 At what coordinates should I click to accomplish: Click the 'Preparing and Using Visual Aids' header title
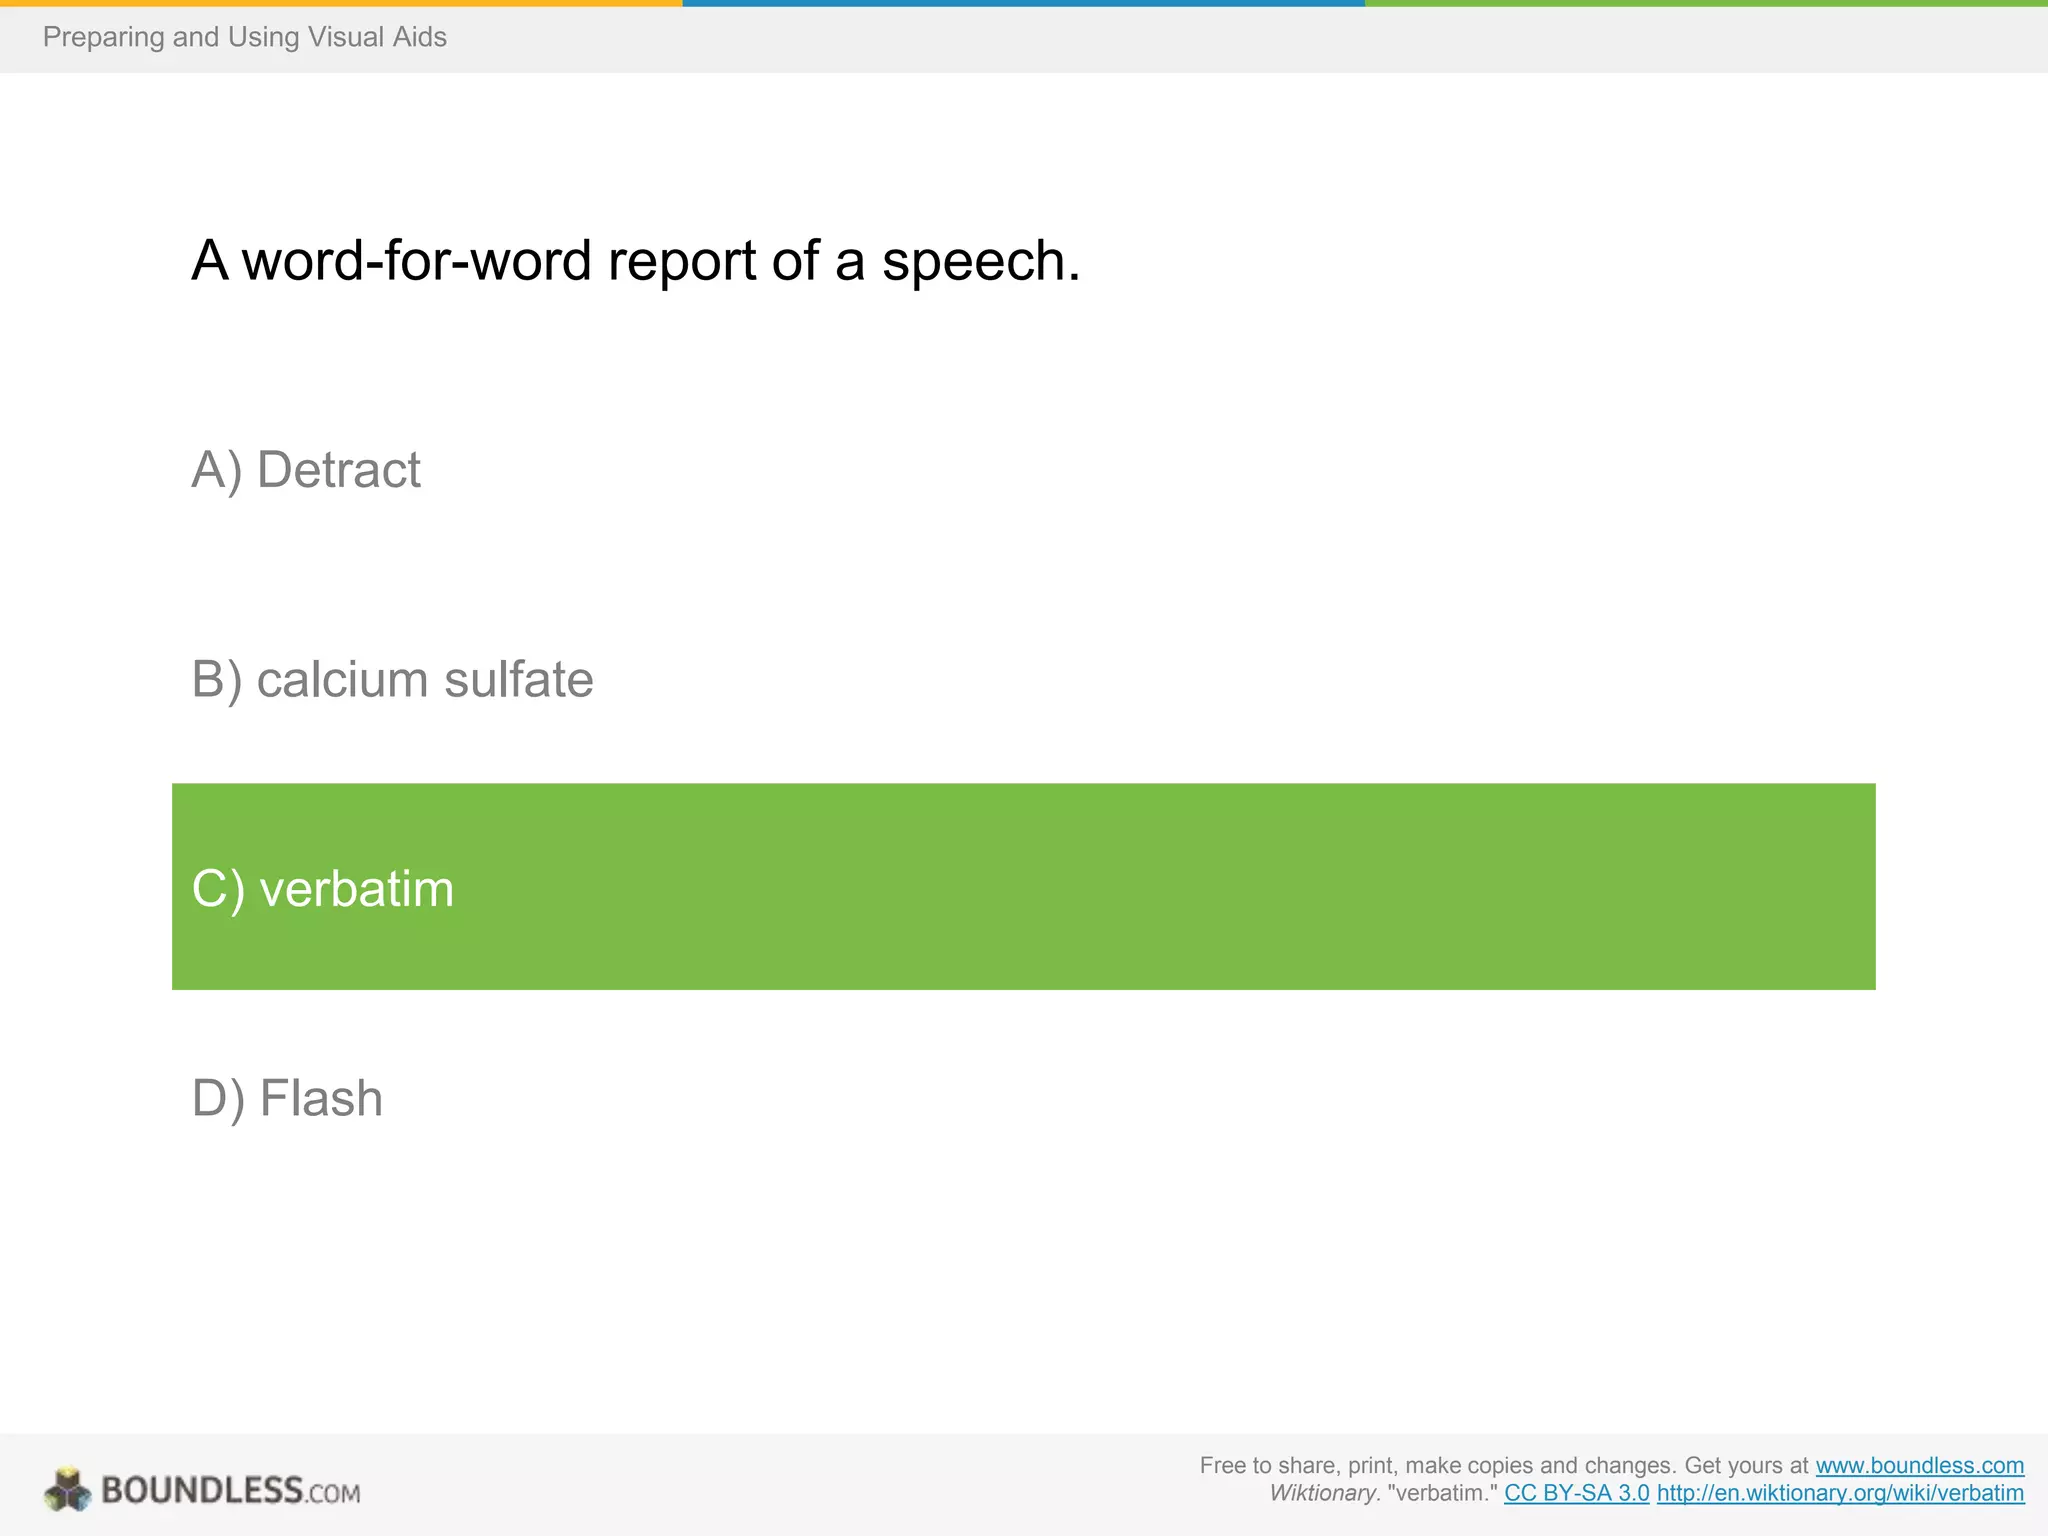[x=244, y=37]
